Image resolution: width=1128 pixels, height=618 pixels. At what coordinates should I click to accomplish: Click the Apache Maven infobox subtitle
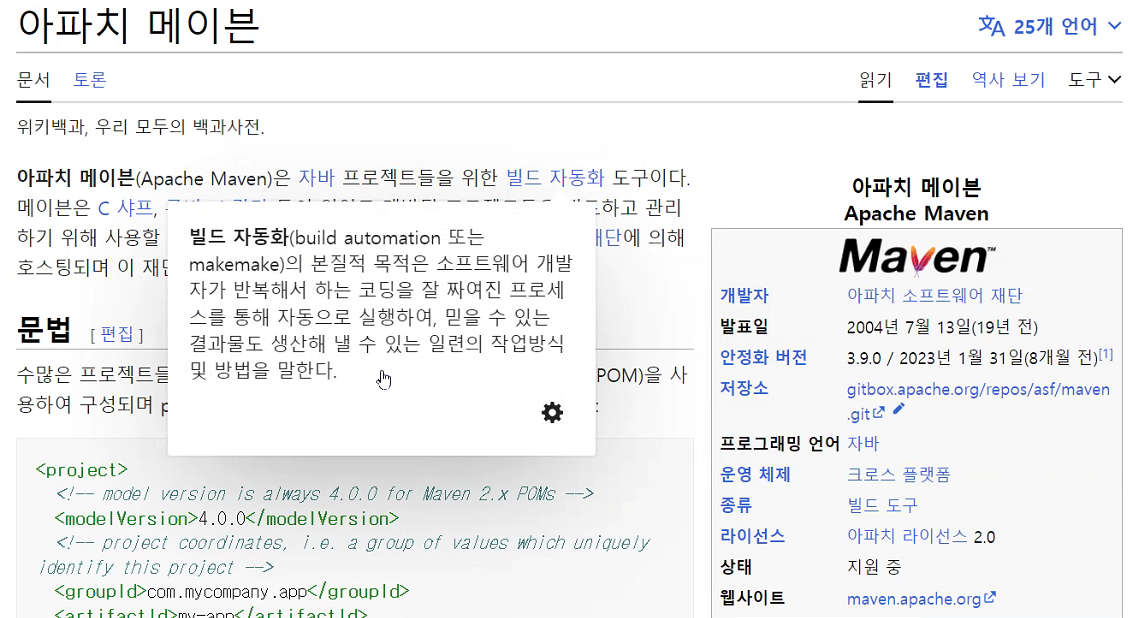916,214
